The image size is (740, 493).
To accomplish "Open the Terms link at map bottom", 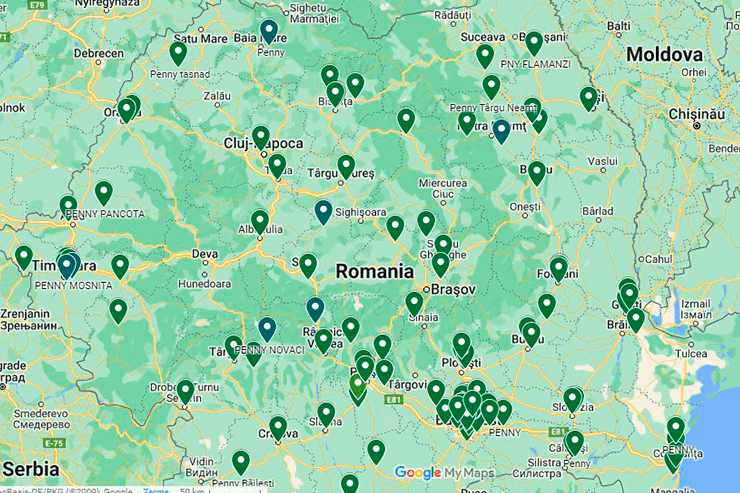I will (156, 490).
